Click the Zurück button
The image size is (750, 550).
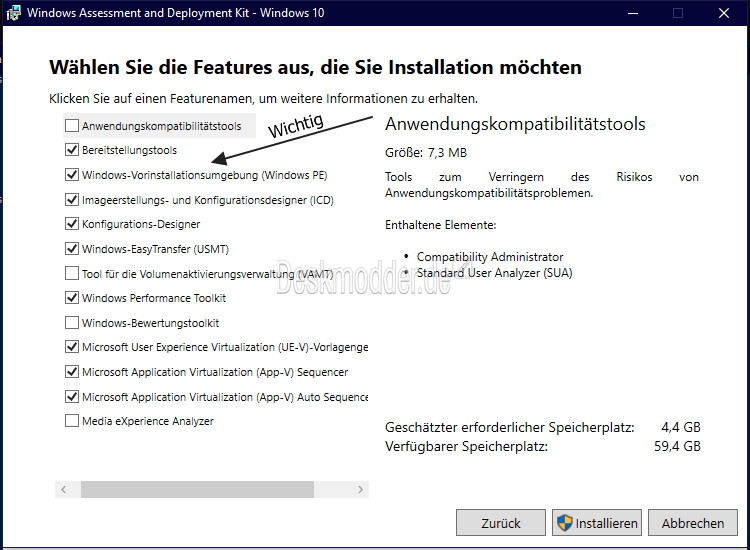point(501,523)
